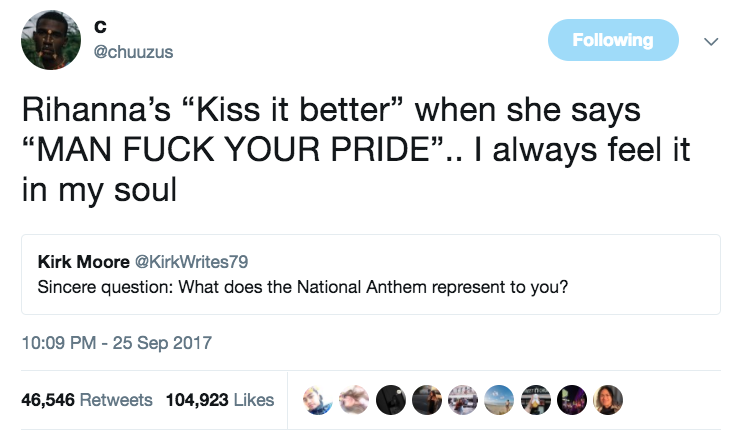This screenshot has width=744, height=437.
Task: Open eighth liker avatar with purple lights
Action: pyautogui.click(x=572, y=400)
